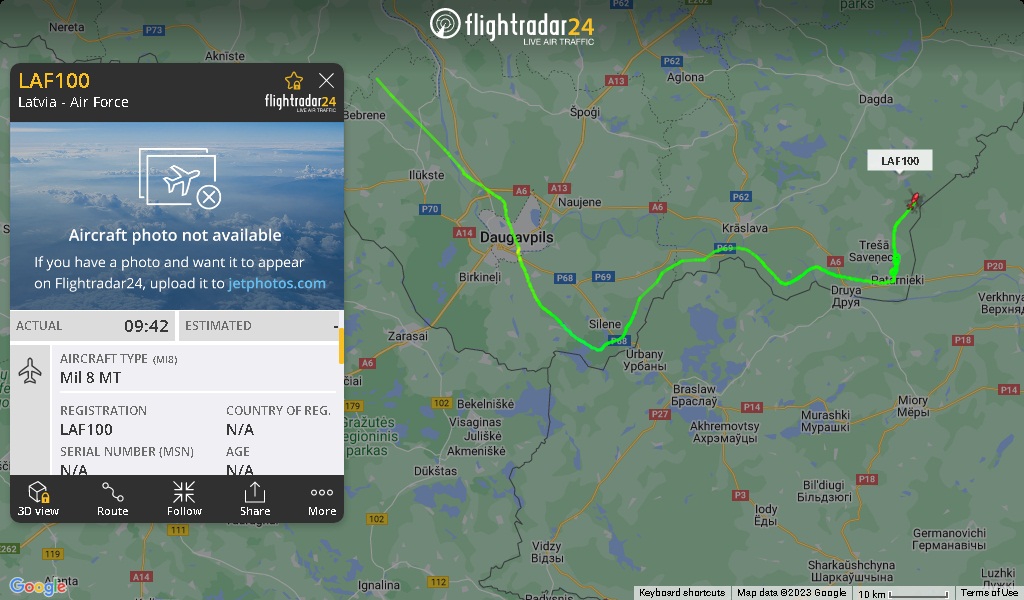Click the red helicopter icon on map

click(913, 200)
